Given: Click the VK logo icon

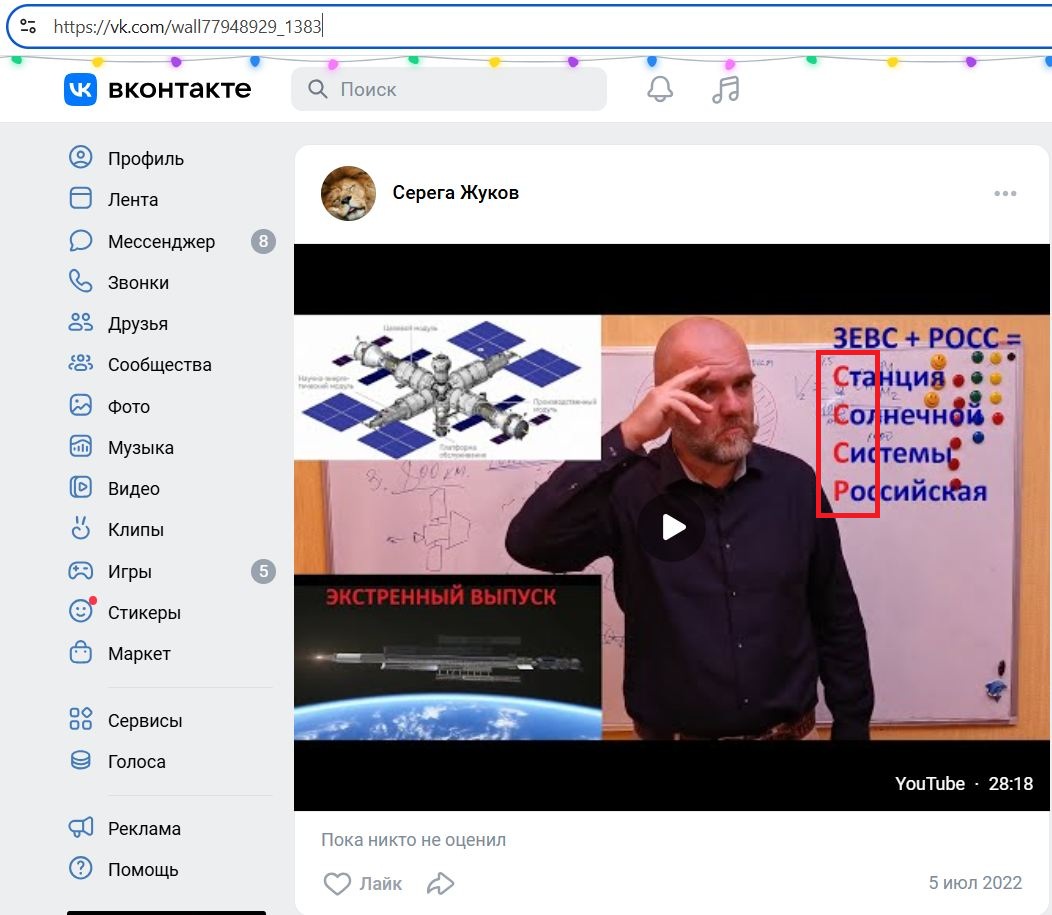Looking at the screenshot, I should click(80, 89).
